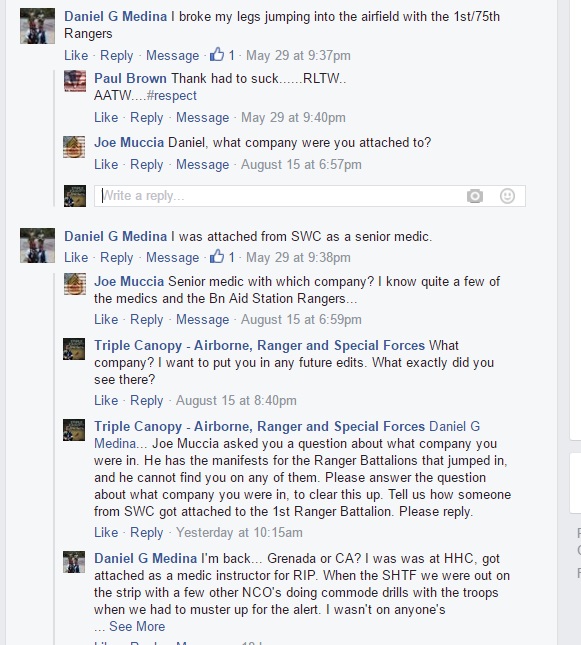Open Paul Brown's avatar thumbnail
581x645 pixels.
[75, 81]
